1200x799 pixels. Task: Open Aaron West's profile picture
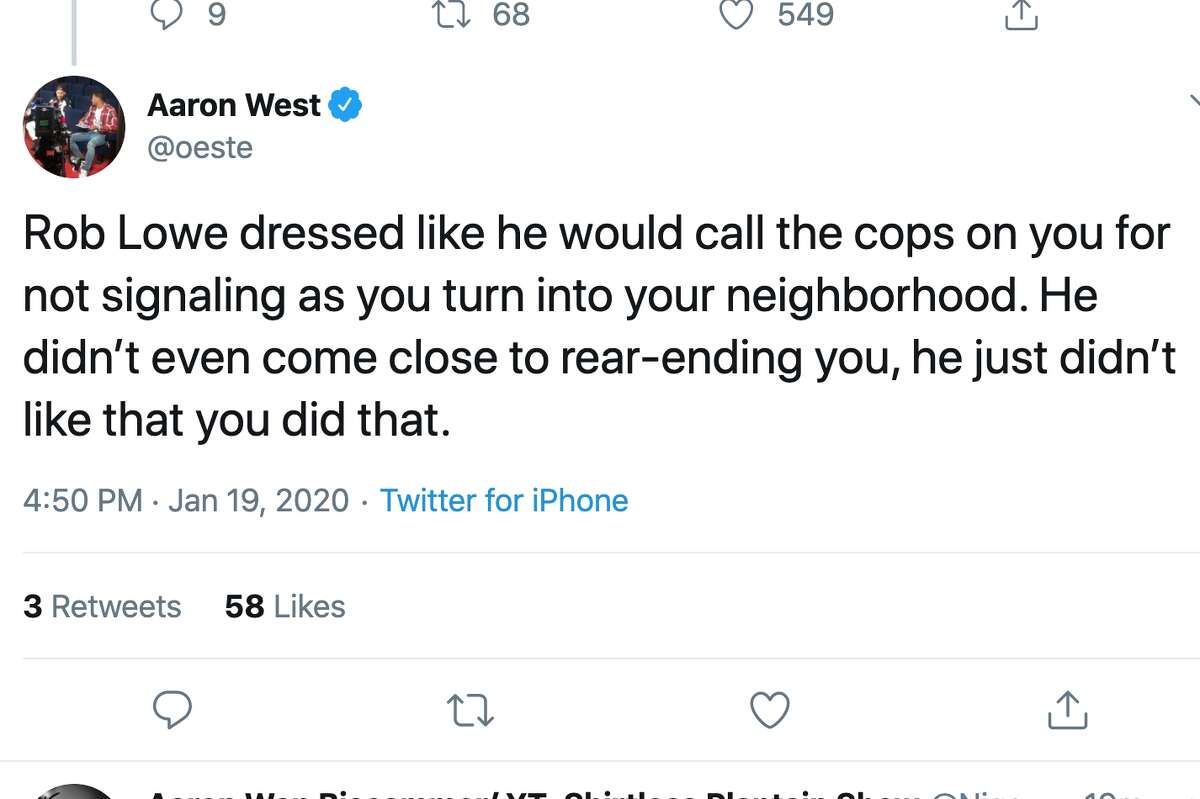point(74,127)
